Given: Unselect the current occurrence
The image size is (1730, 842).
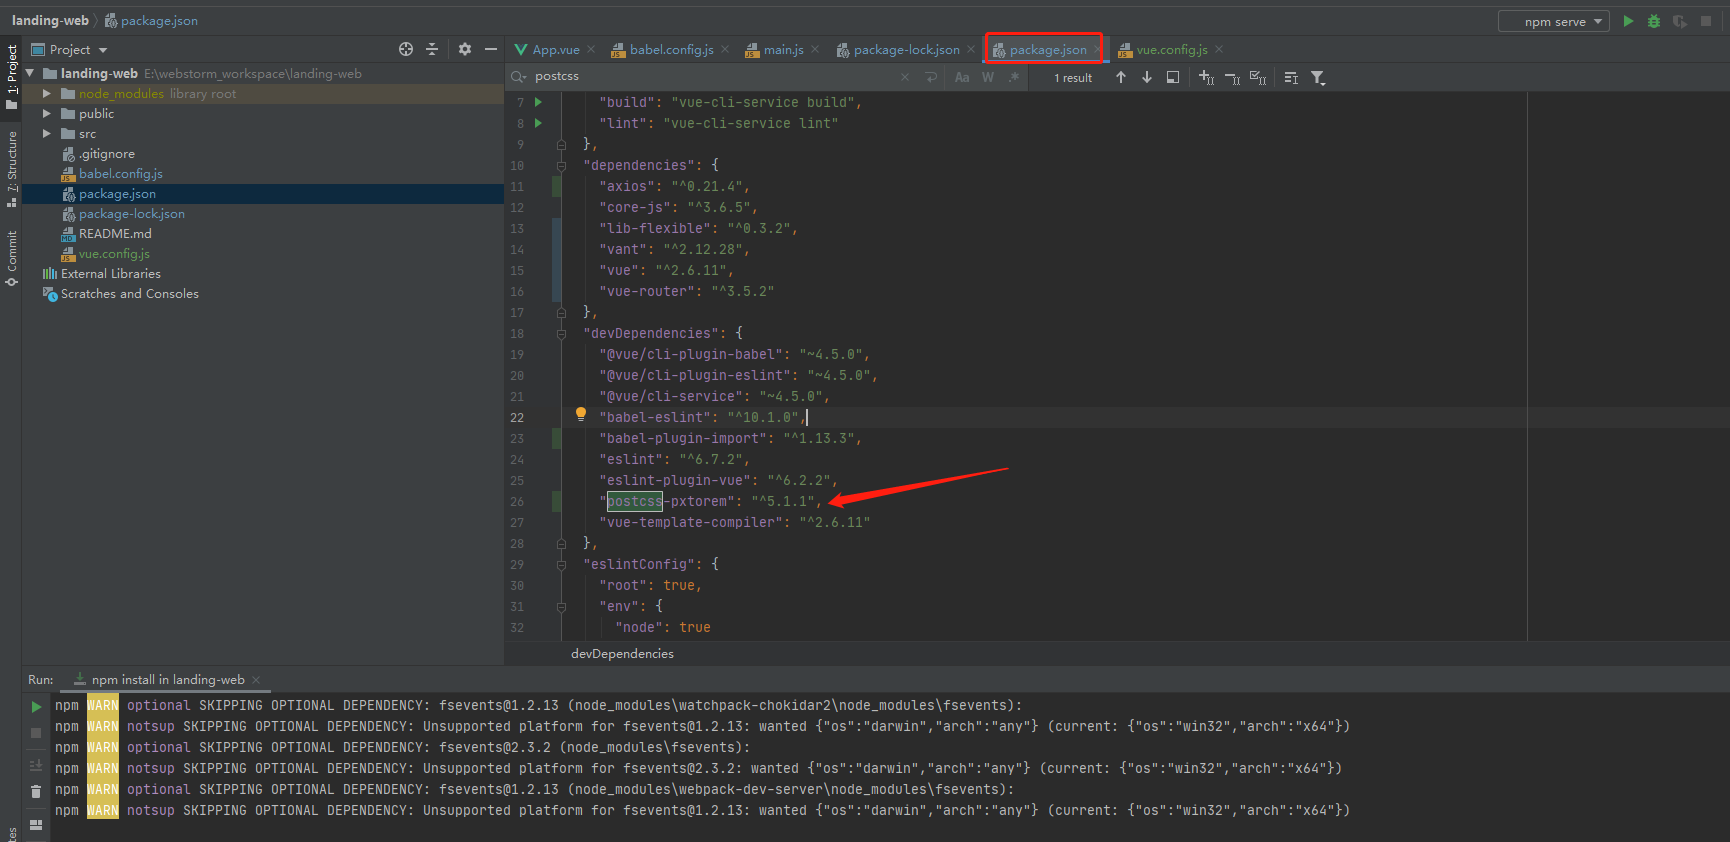Looking at the screenshot, I should point(1232,77).
